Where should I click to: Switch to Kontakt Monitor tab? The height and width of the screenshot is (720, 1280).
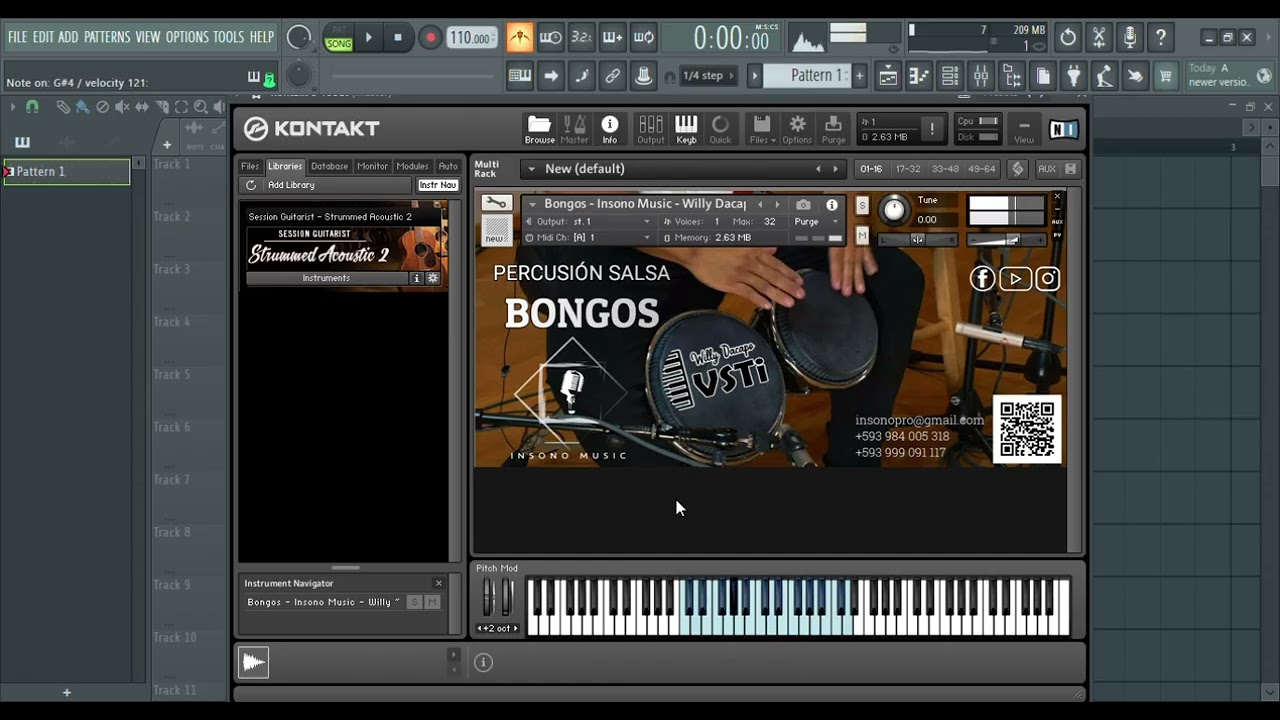pos(372,166)
